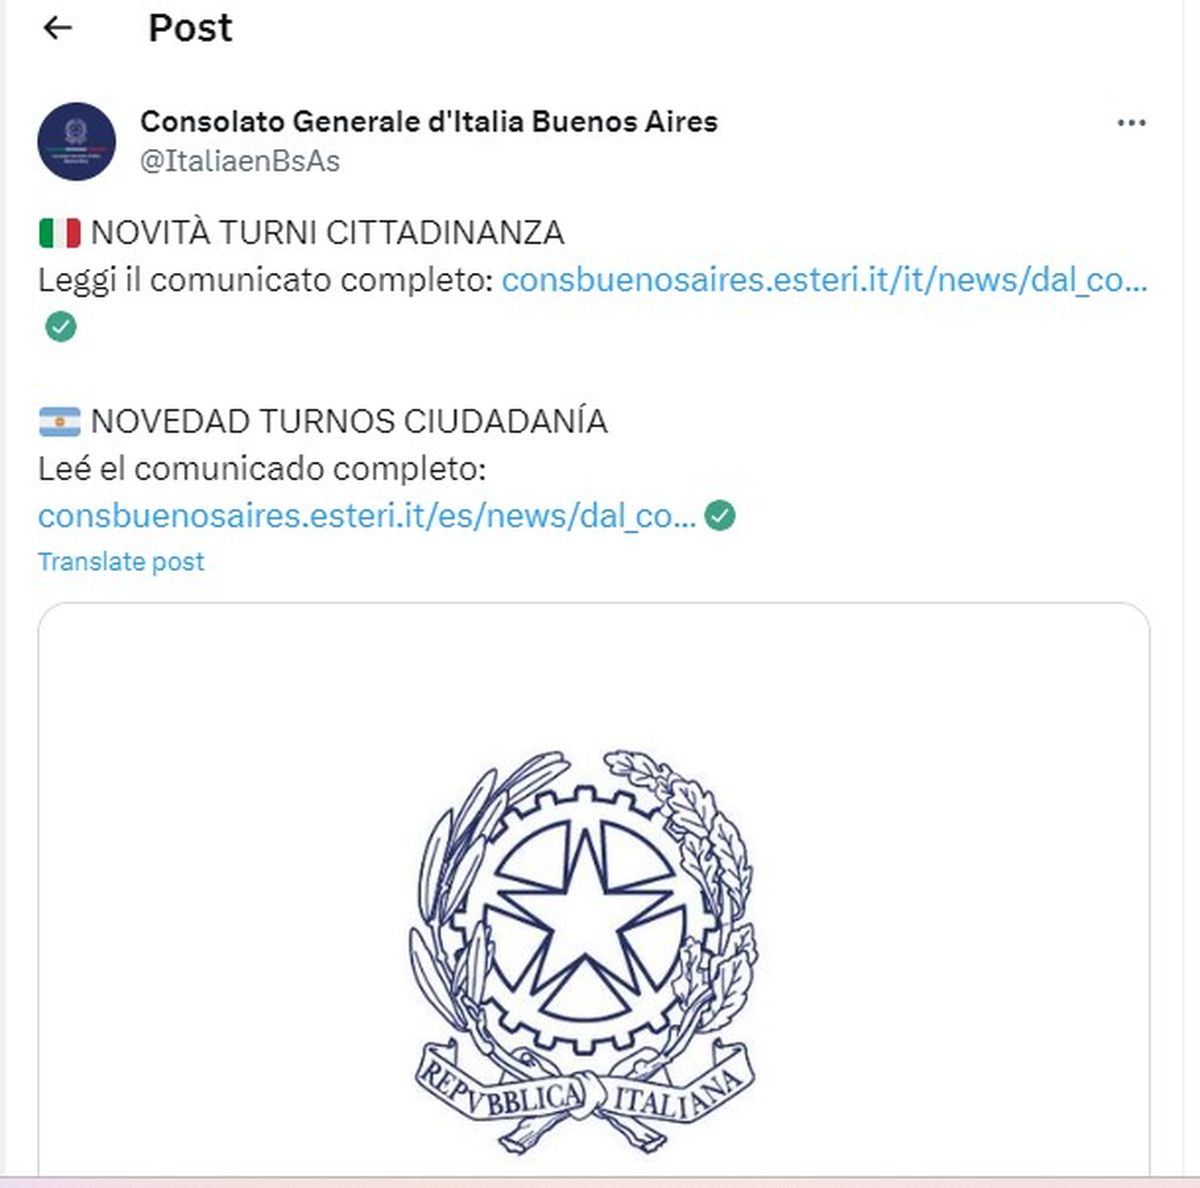
Task: Go back using the left arrow
Action: (x=58, y=28)
